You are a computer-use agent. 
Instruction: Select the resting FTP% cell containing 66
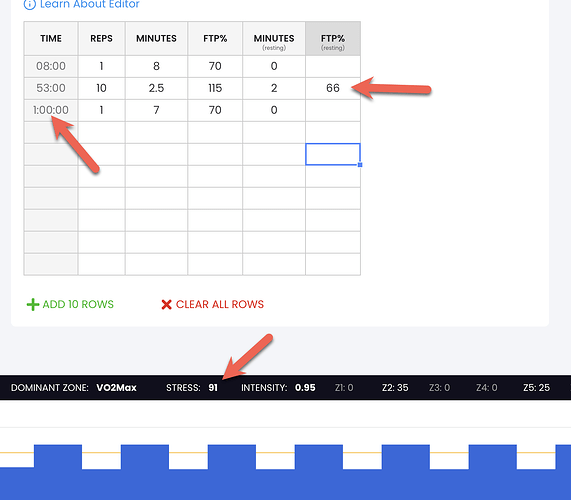[333, 88]
